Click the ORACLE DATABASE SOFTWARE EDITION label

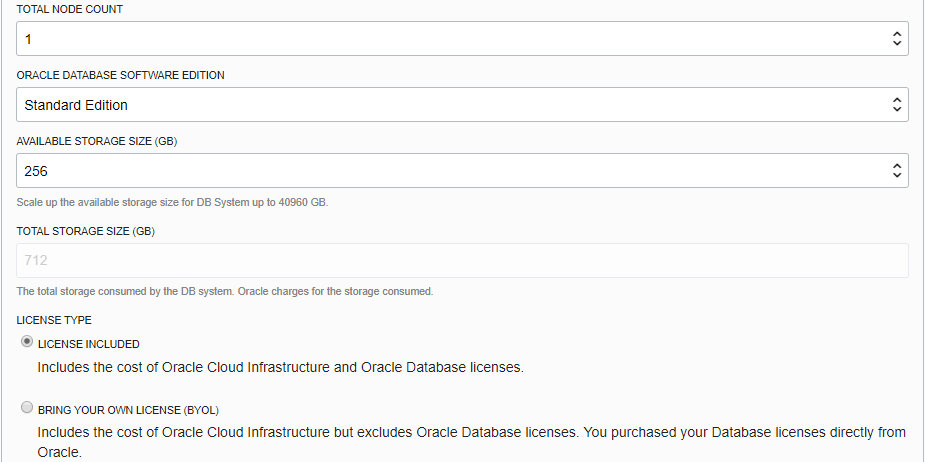click(120, 75)
